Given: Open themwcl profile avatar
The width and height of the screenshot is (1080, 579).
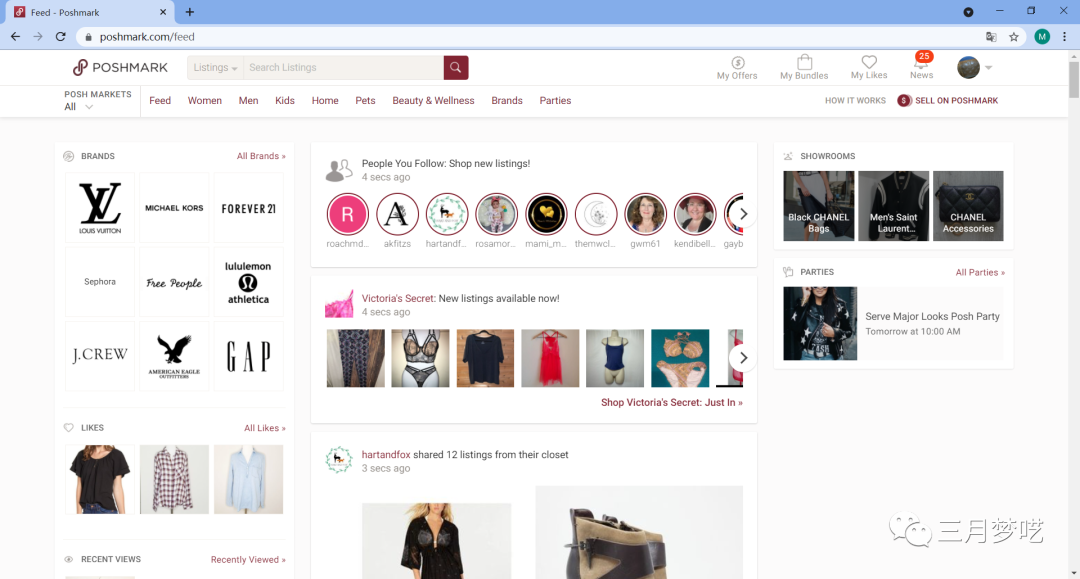Looking at the screenshot, I should click(596, 214).
